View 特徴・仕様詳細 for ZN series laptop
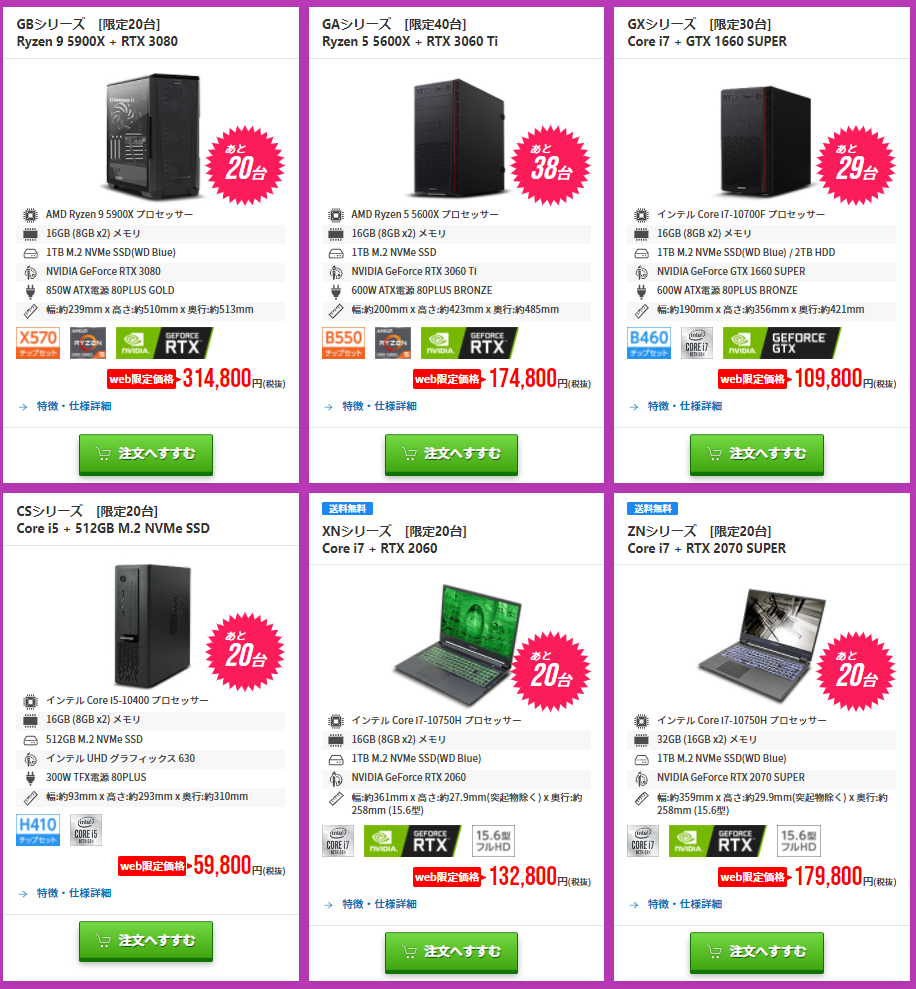 684,904
